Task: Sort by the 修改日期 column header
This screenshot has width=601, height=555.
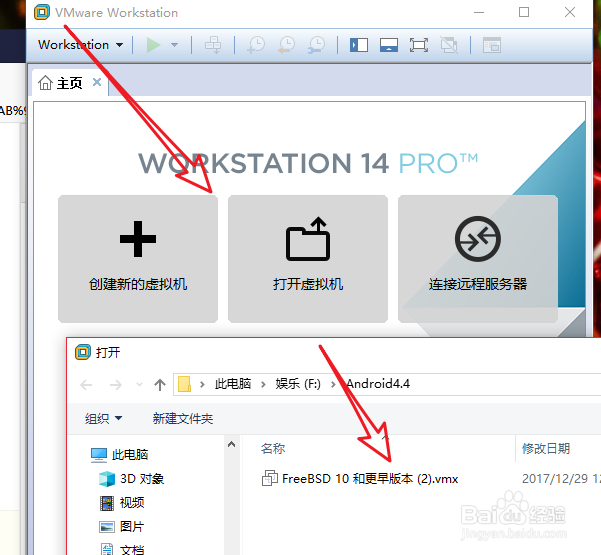Action: (x=546, y=448)
